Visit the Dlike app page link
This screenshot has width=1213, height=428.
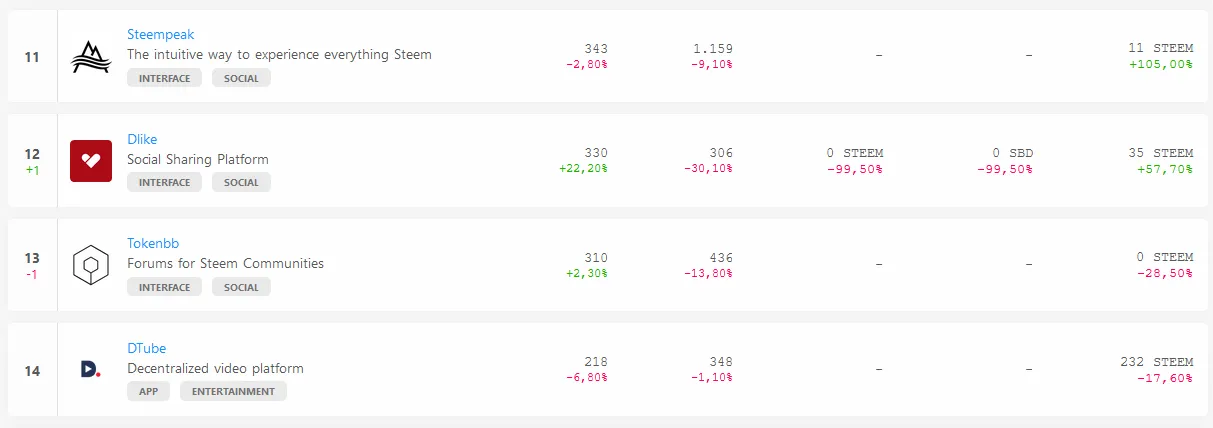tap(142, 139)
